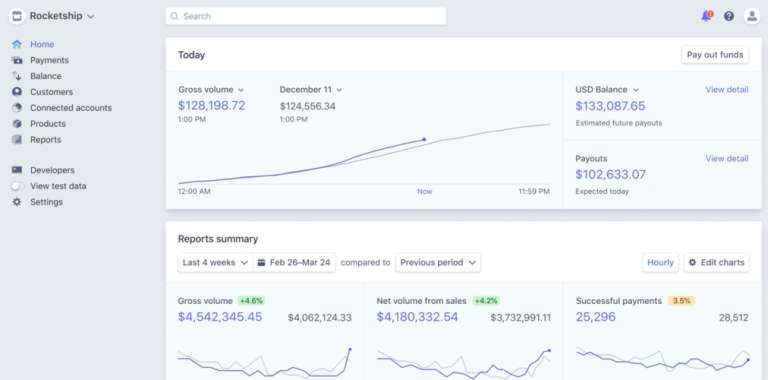768x380 pixels.
Task: Open Products in the sidebar
Action: (x=48, y=123)
